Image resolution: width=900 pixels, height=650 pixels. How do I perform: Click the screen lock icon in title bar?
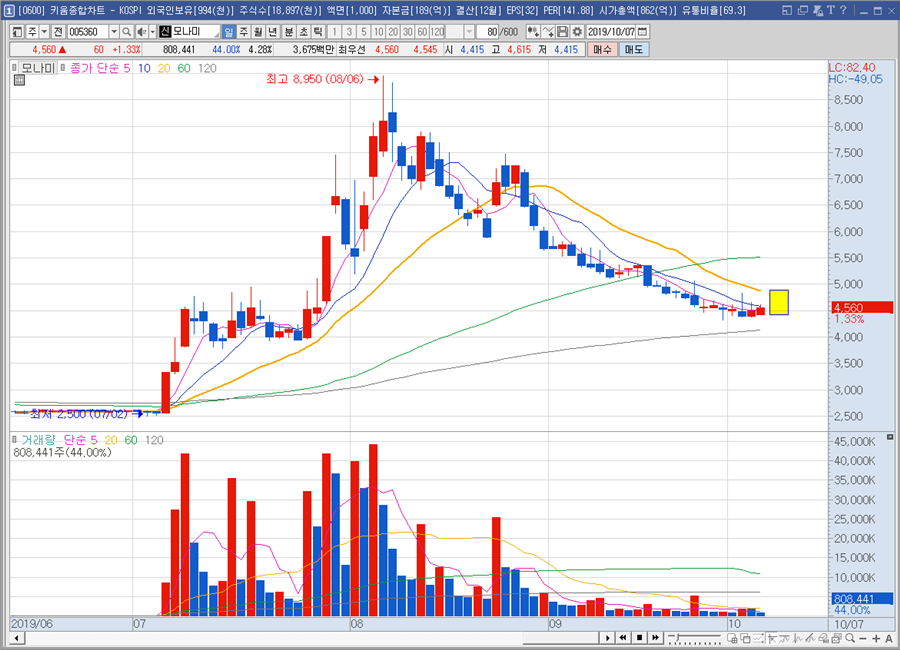(x=818, y=10)
